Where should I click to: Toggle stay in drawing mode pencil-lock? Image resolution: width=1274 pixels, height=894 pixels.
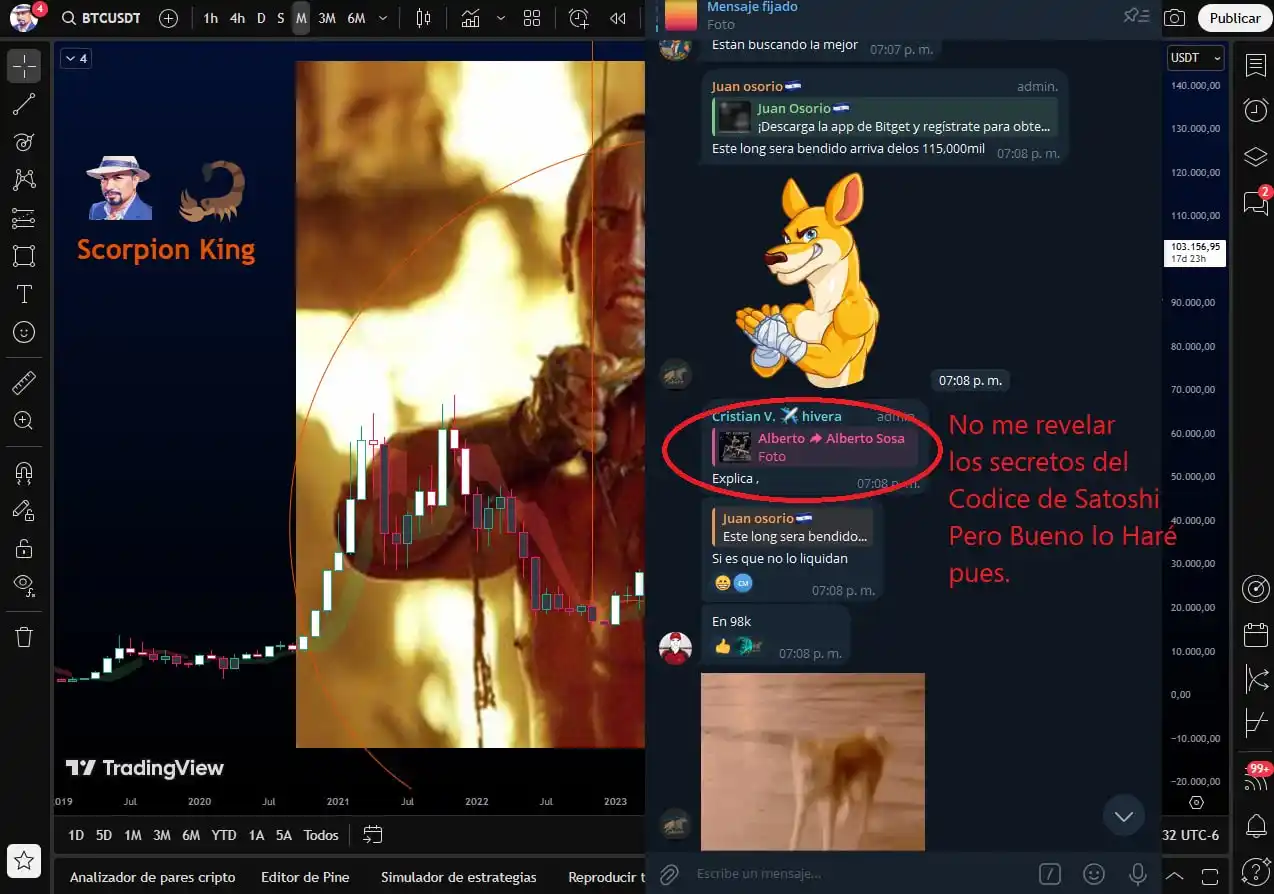24,510
